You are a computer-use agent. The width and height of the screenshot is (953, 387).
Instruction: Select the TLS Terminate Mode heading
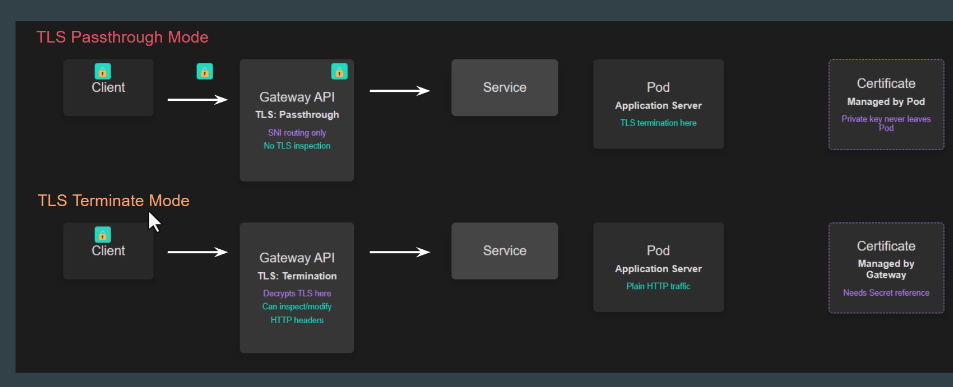[114, 200]
